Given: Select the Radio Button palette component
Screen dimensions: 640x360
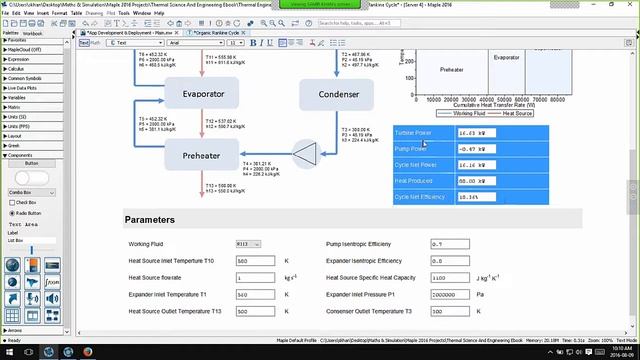Looking at the screenshot, I should [x=25, y=213].
